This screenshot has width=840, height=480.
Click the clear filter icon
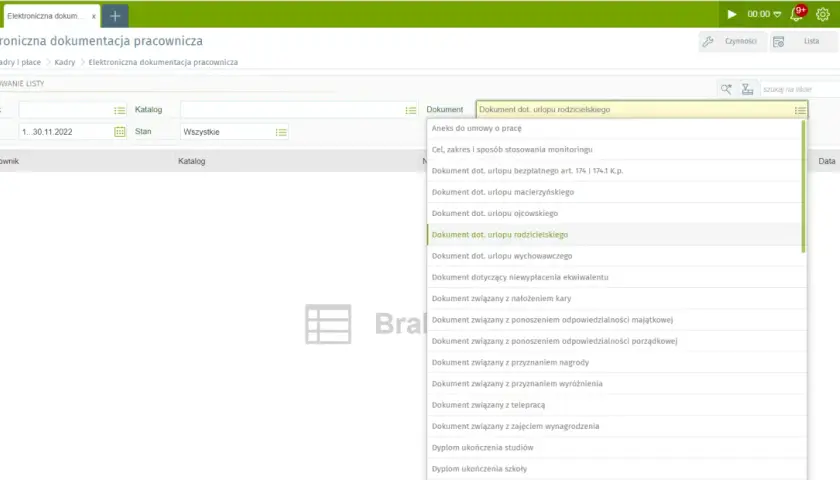coord(747,89)
